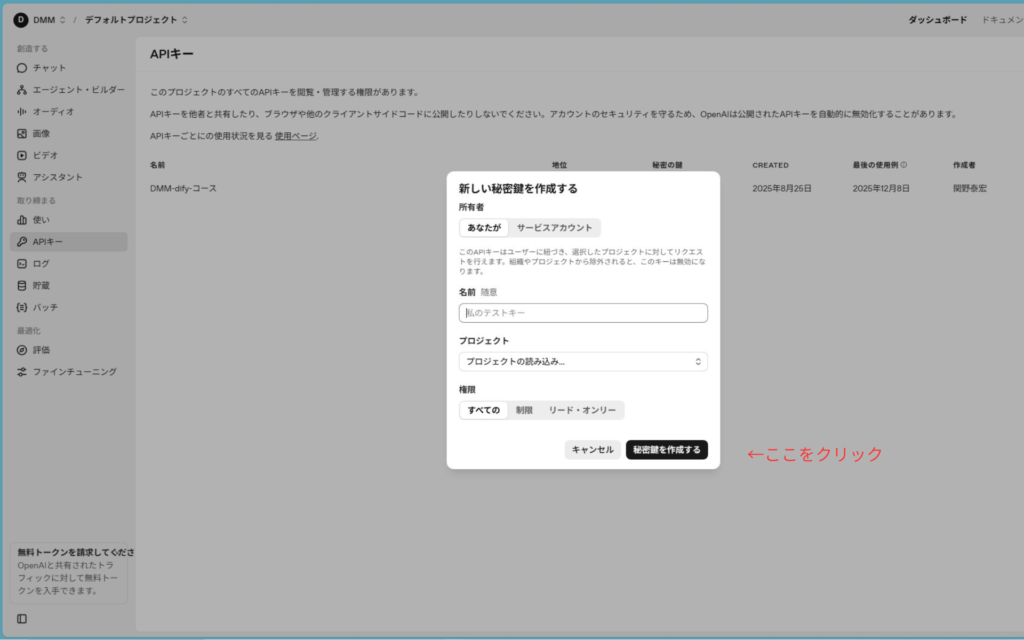1024x640 pixels.
Task: Click the ビデオ video icon
Action: [22, 155]
